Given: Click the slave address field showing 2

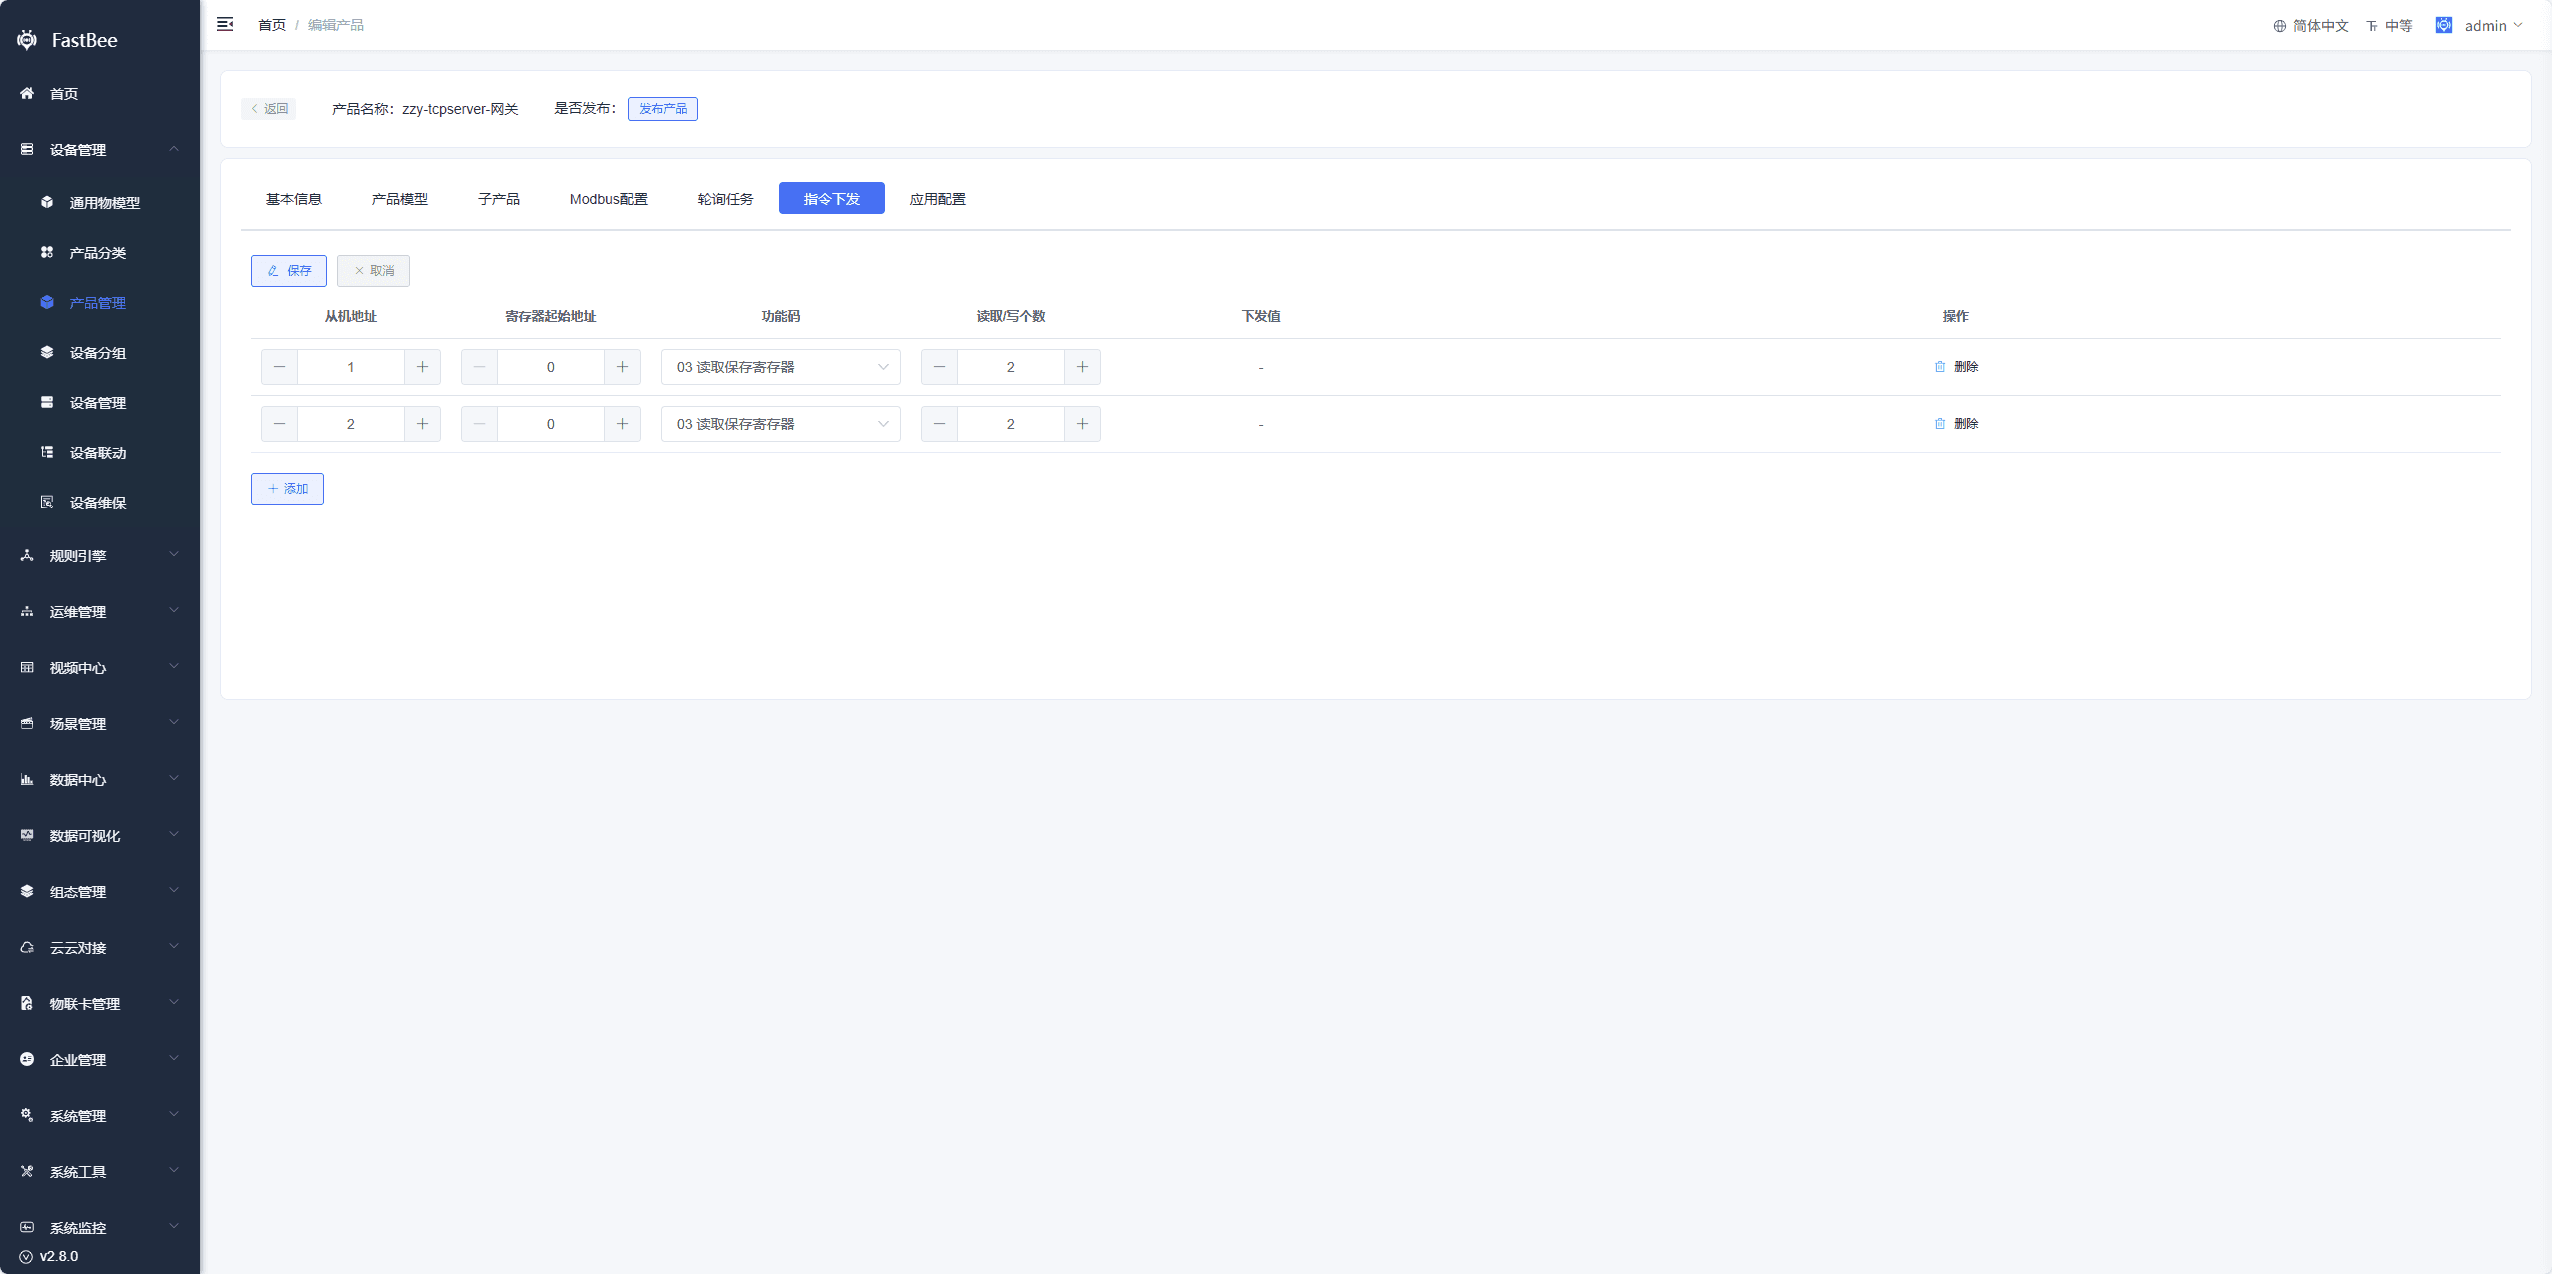Looking at the screenshot, I should coord(351,424).
